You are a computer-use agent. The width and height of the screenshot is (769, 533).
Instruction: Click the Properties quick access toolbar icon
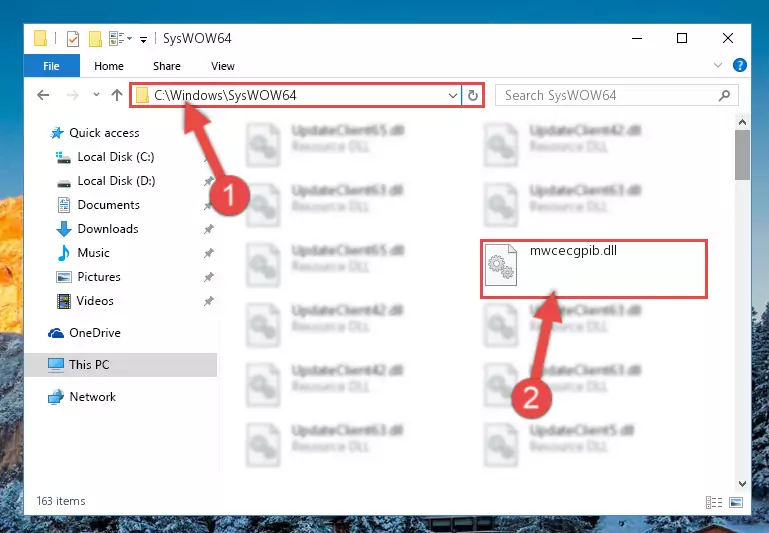click(73, 38)
